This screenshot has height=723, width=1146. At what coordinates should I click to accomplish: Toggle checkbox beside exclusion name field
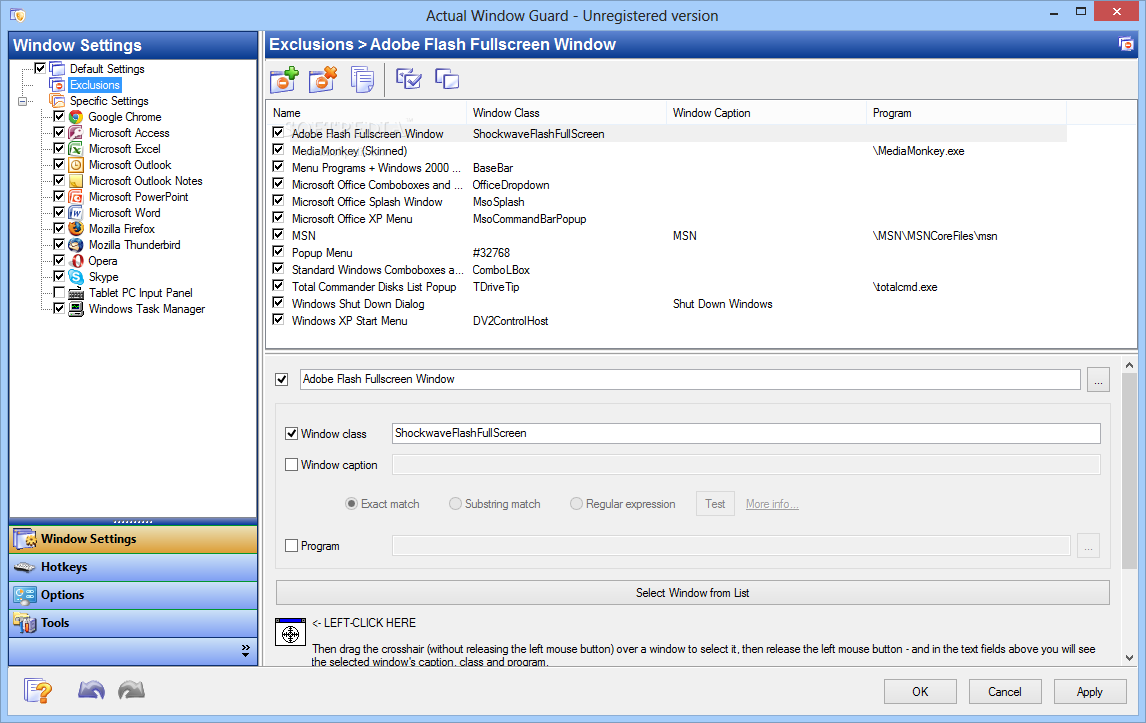[281, 379]
